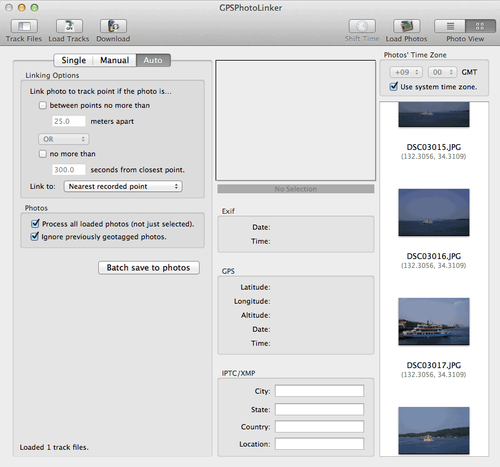This screenshot has width=500, height=467.
Task: Select the DSC03016.JPG photo thumbnail
Action: tap(434, 212)
